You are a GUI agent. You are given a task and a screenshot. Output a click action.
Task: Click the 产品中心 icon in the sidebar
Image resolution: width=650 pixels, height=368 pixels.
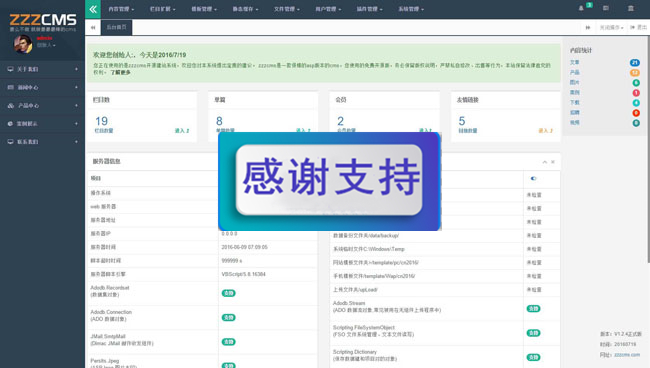coord(10,106)
